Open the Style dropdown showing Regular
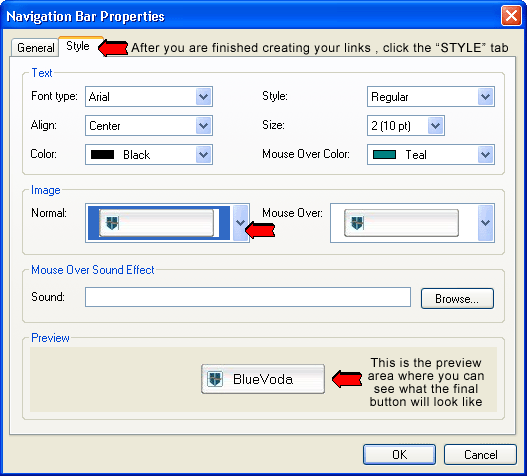527x476 pixels. pos(485,97)
